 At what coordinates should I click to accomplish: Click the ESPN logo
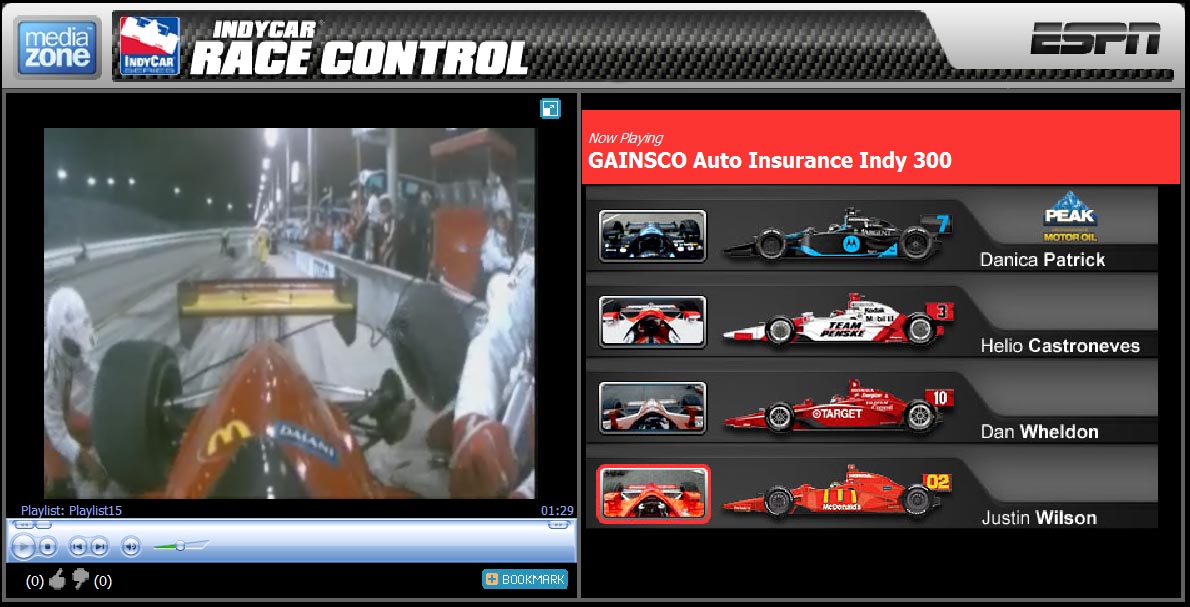(1095, 39)
